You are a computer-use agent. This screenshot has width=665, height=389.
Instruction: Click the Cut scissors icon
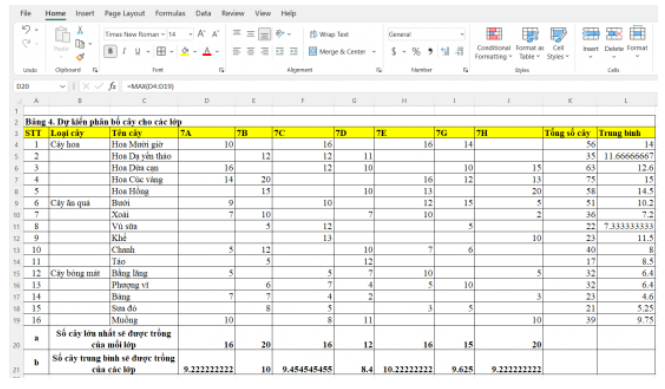point(80,30)
